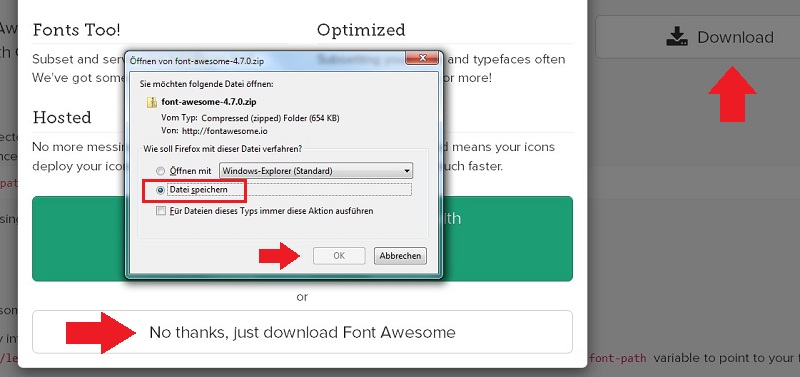The width and height of the screenshot is (800, 377).
Task: Select the 'Öffnen mit' radio button
Action: [x=161, y=171]
